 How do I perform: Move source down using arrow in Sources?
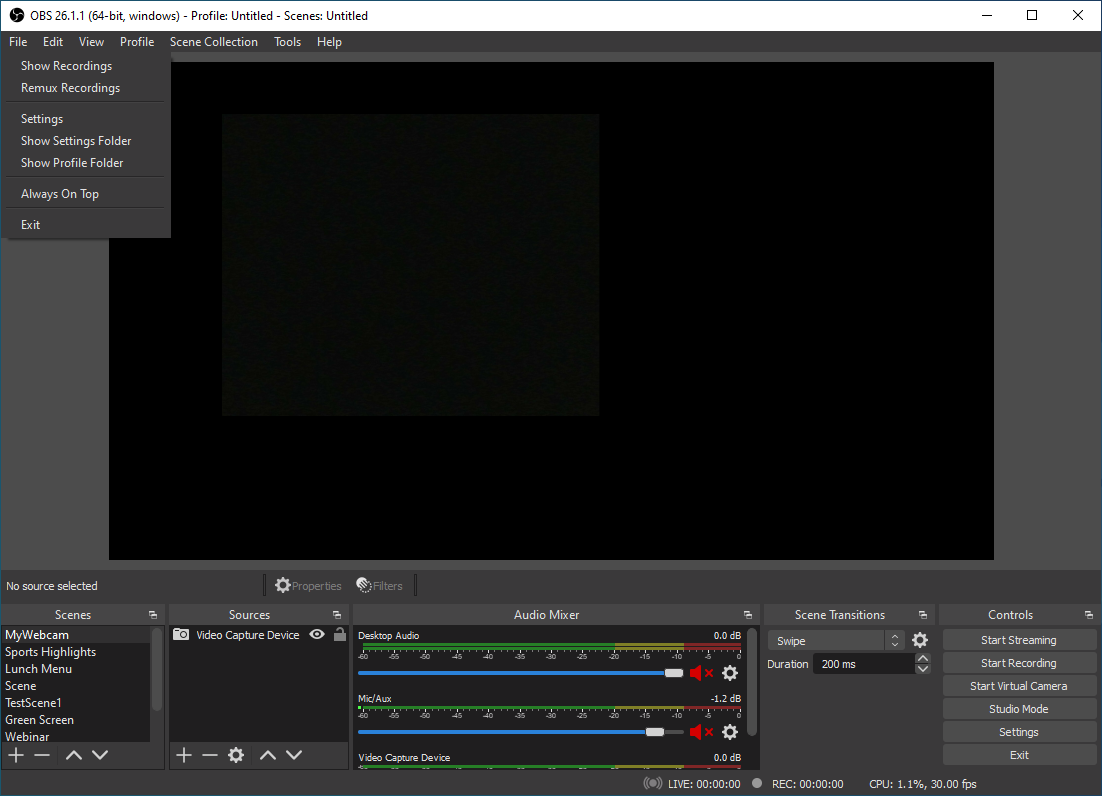(294, 755)
